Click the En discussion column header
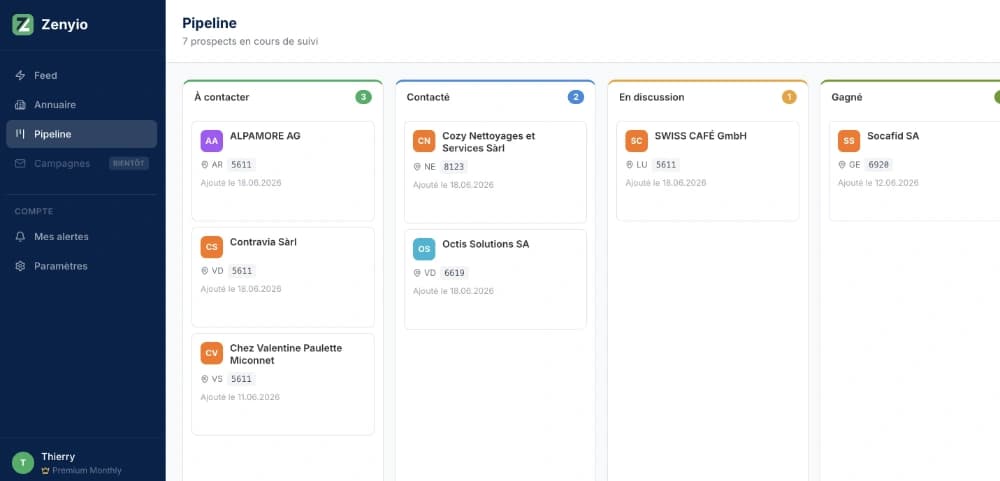This screenshot has width=1000, height=481. tap(652, 98)
